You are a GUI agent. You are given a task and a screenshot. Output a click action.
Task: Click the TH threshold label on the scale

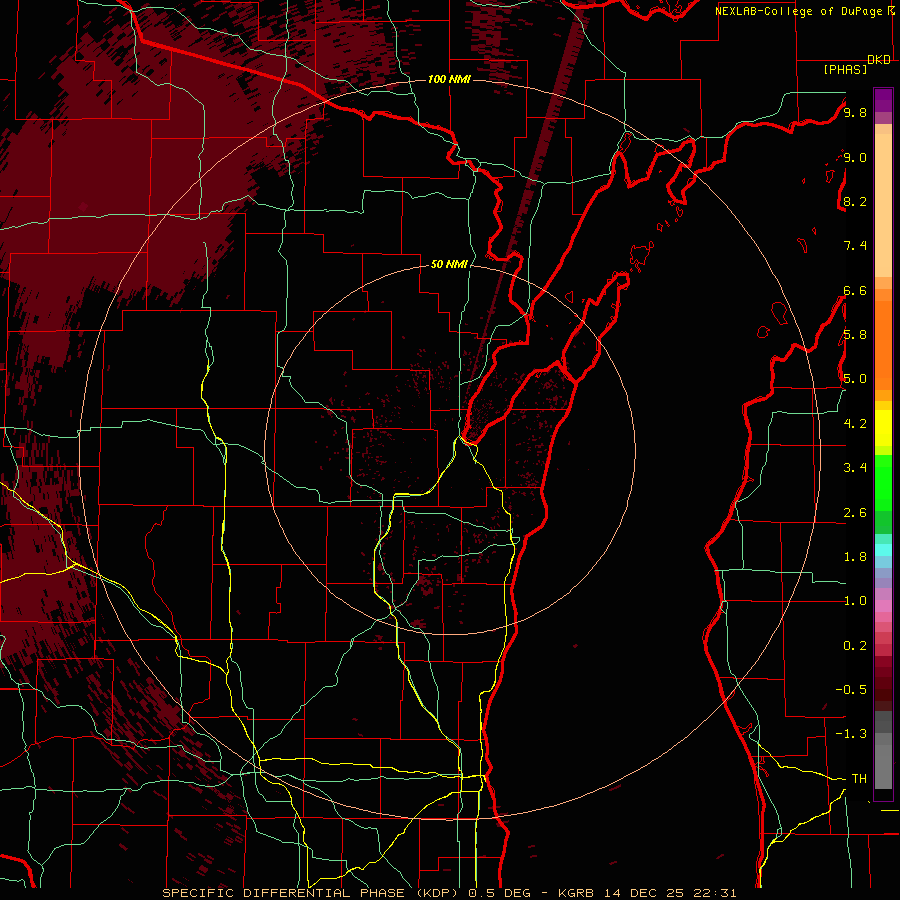[x=859, y=779]
